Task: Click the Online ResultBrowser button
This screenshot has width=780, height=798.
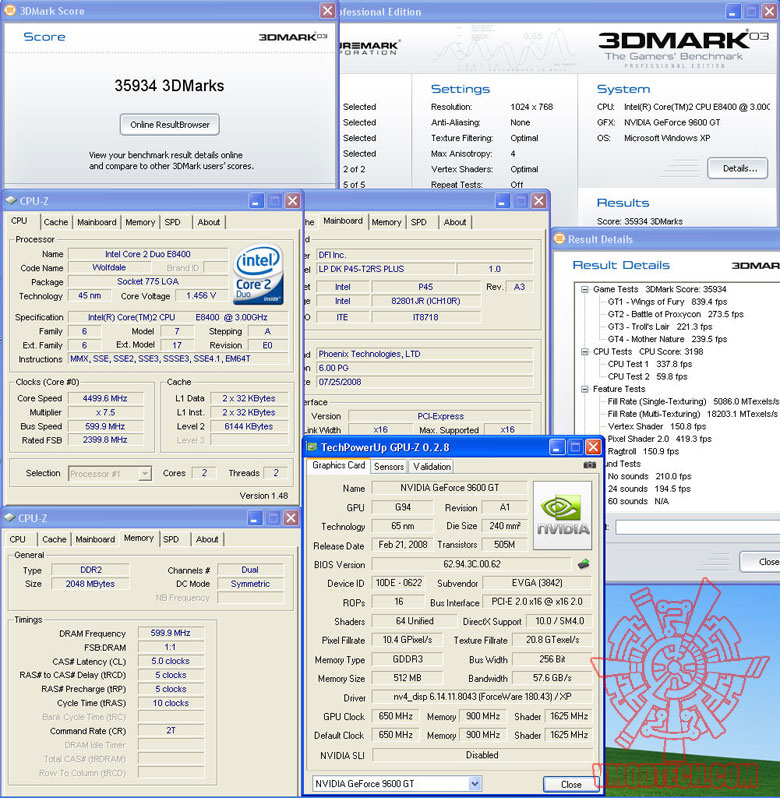Action: pyautogui.click(x=169, y=125)
